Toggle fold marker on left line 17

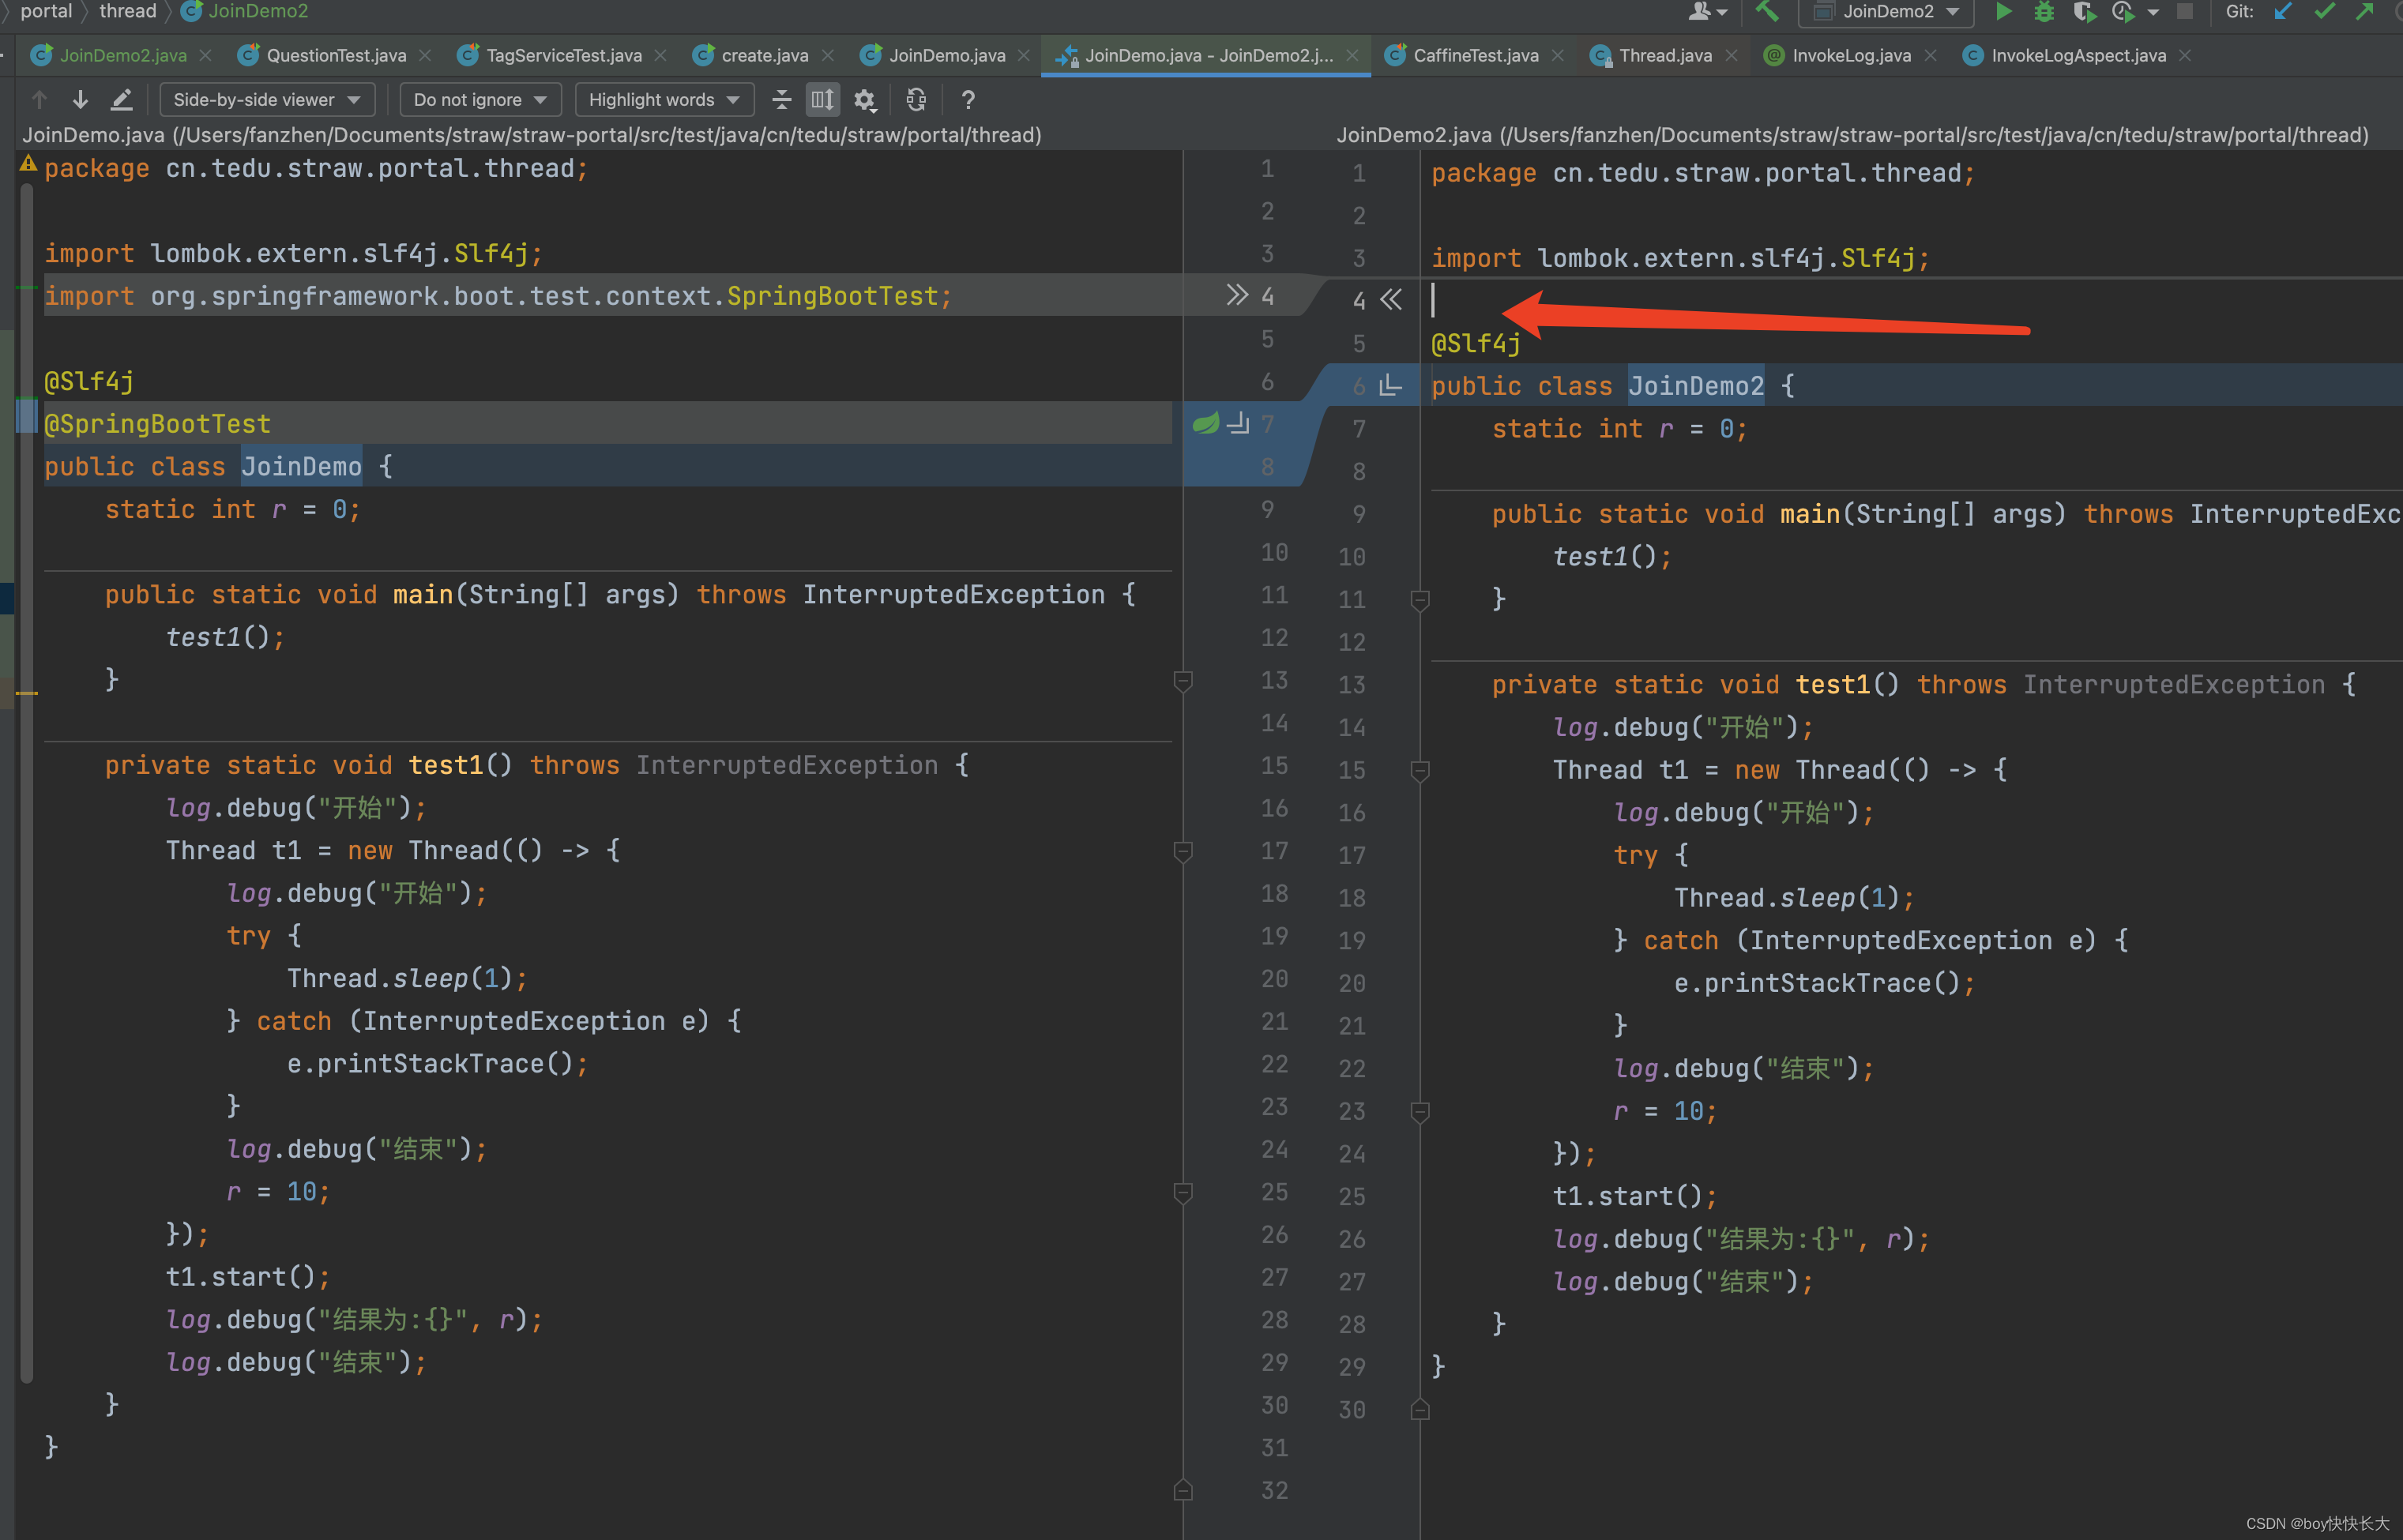coord(1182,852)
